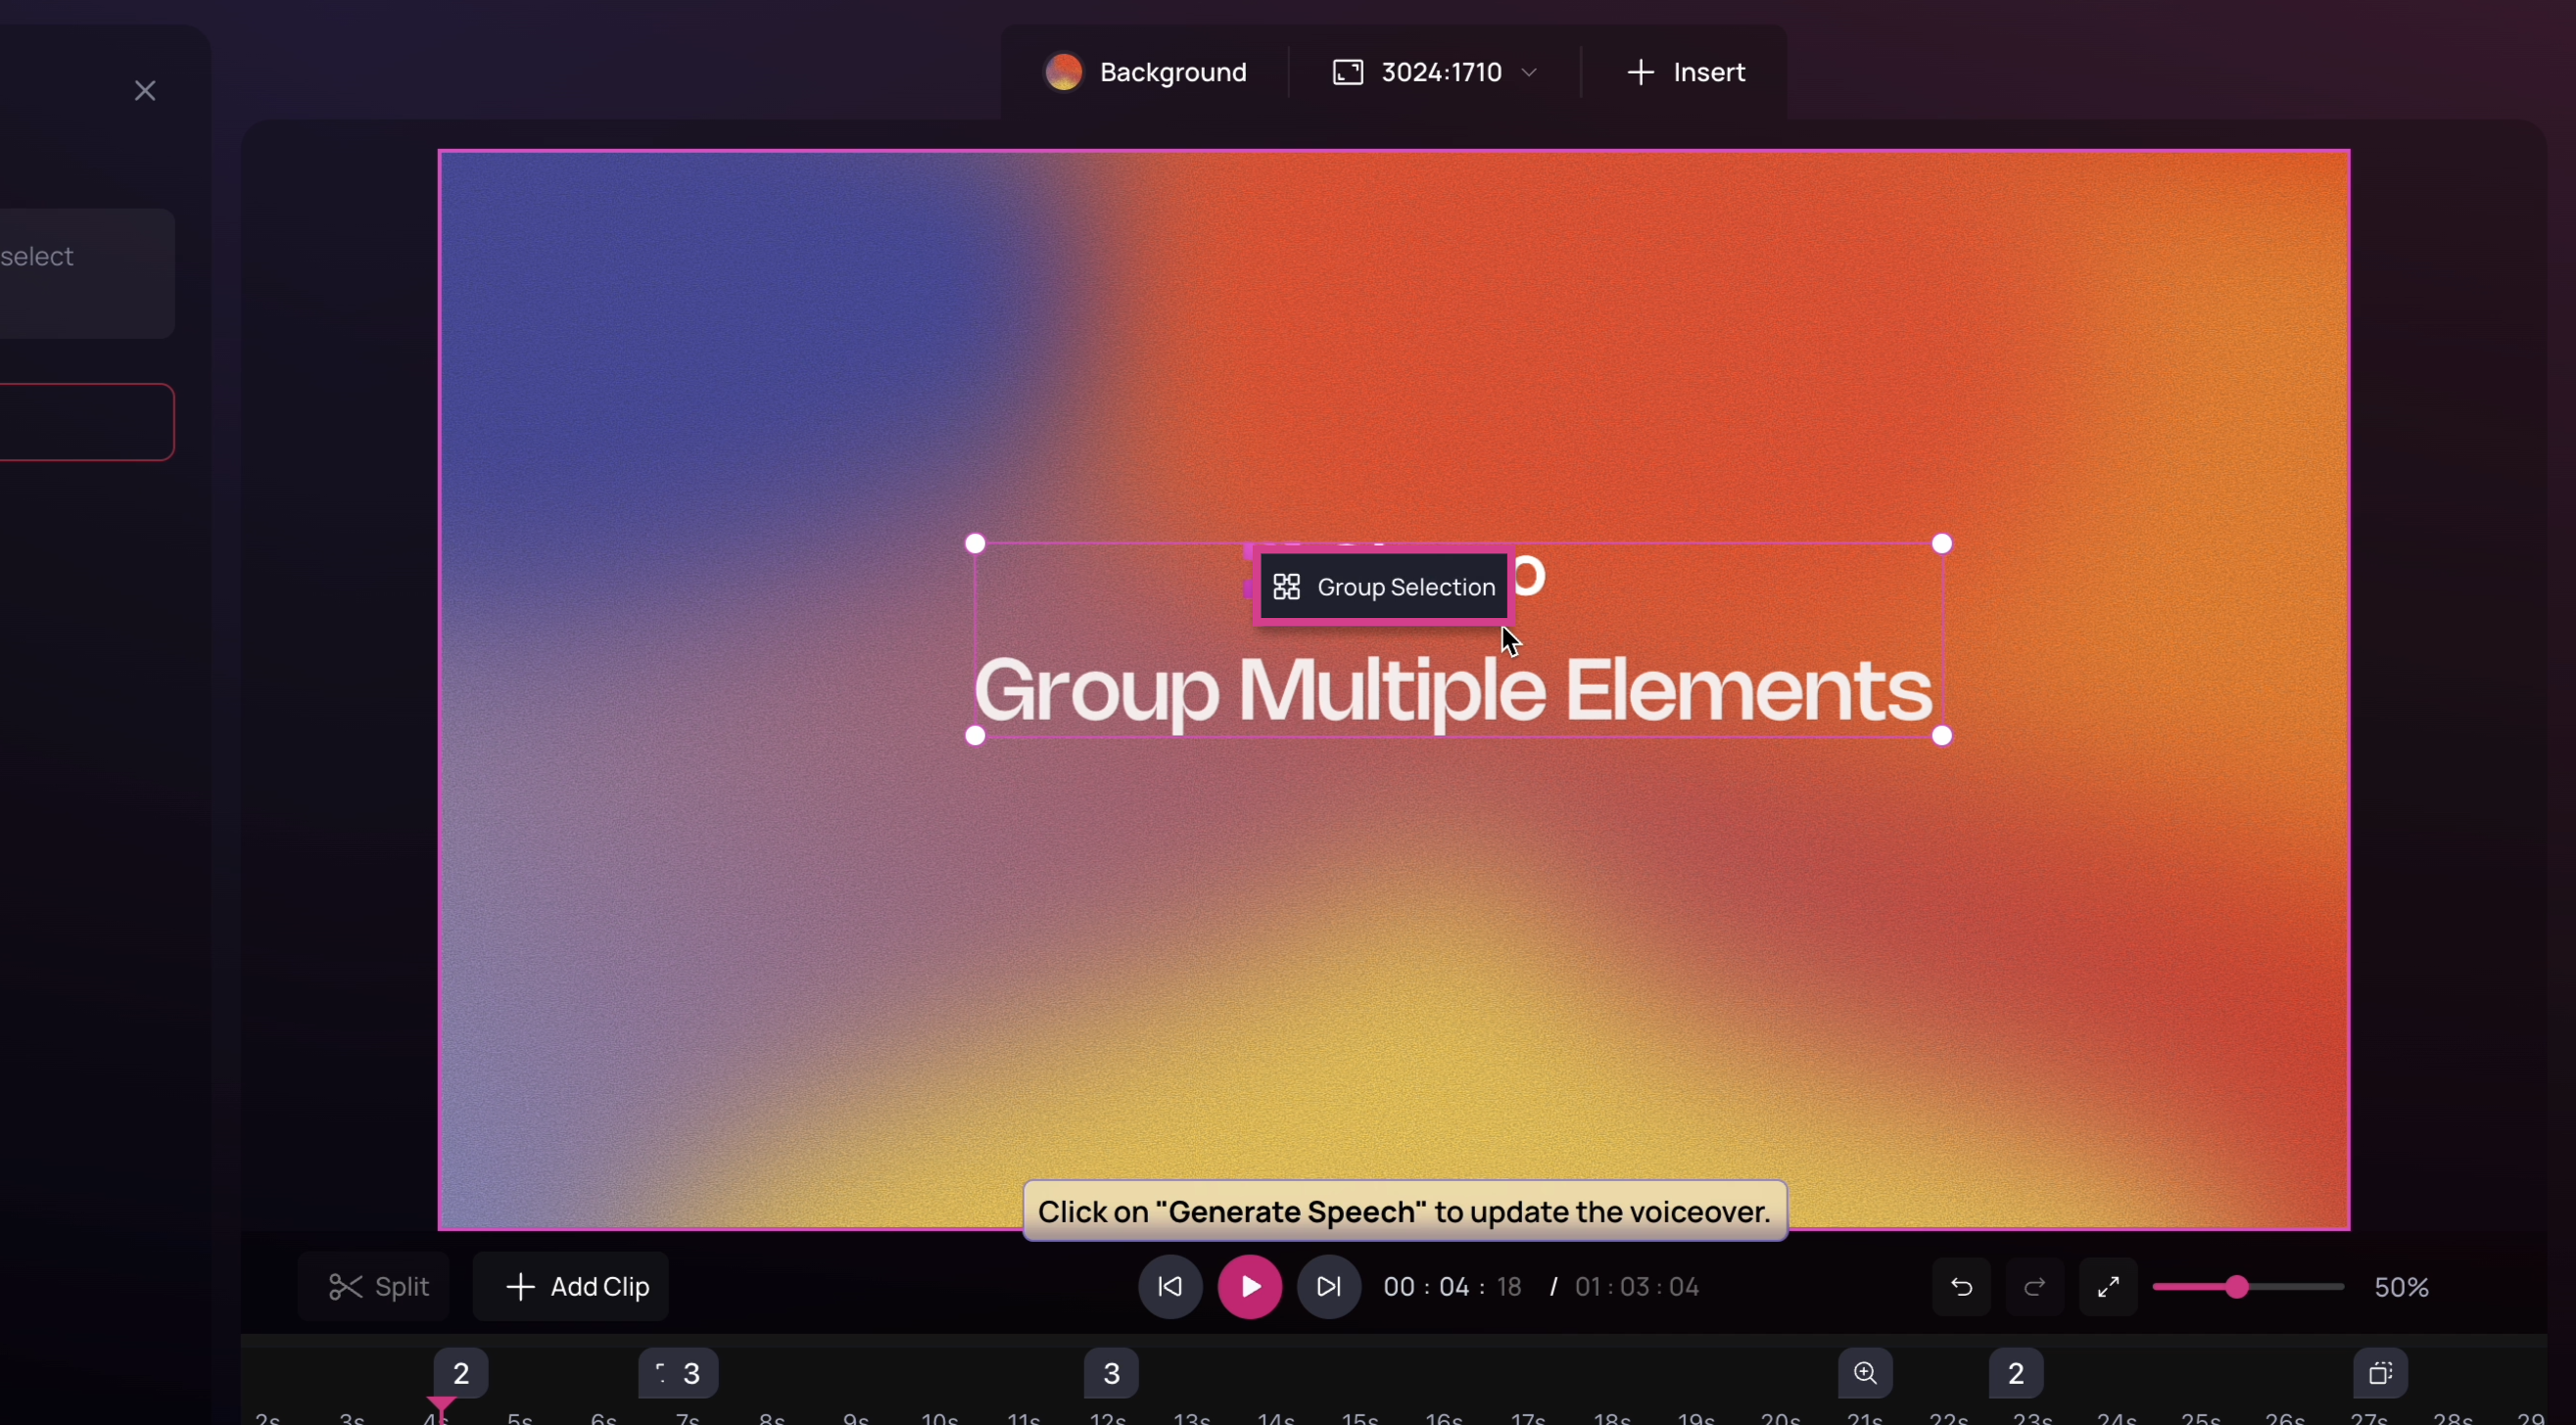This screenshot has height=1425, width=2576.
Task: Select timeline marker 3 with bracket icon
Action: tap(678, 1373)
